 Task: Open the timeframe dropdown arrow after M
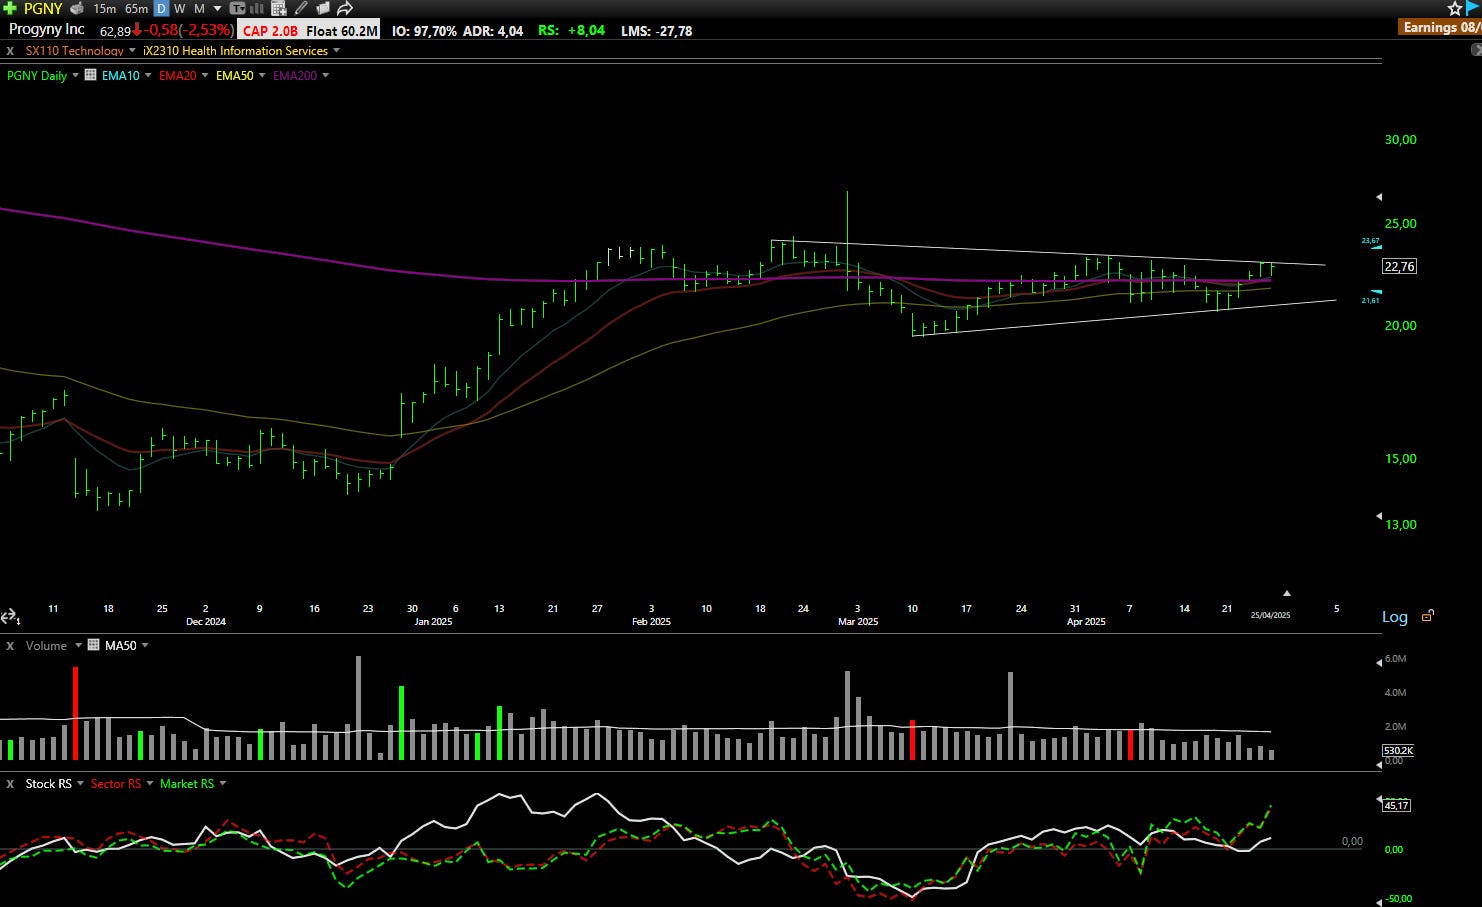217,8
